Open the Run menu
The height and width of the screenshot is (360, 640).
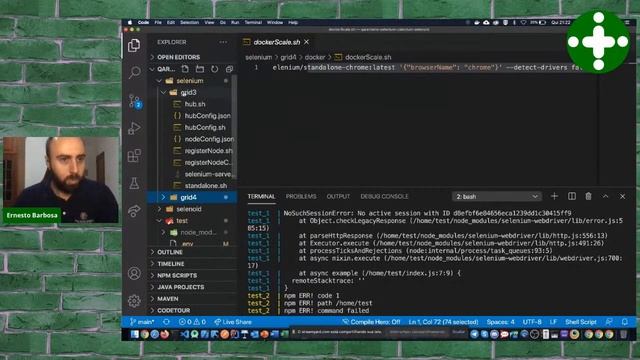[x=235, y=22]
